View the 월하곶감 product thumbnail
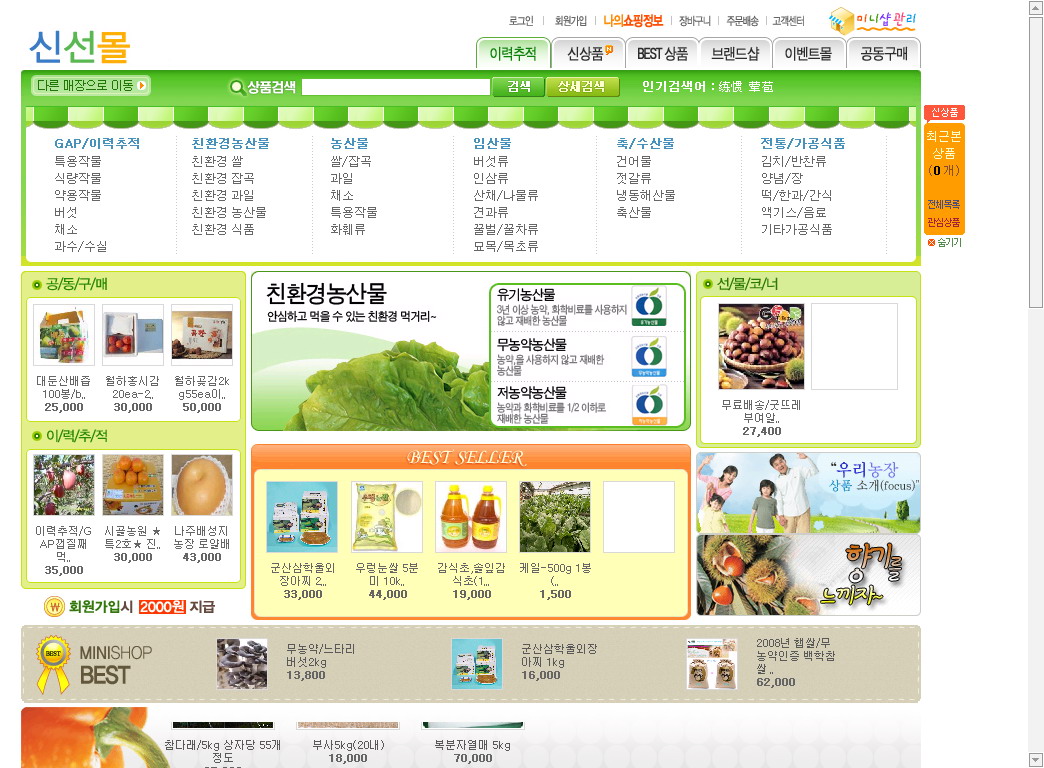1044x768 pixels. 202,335
